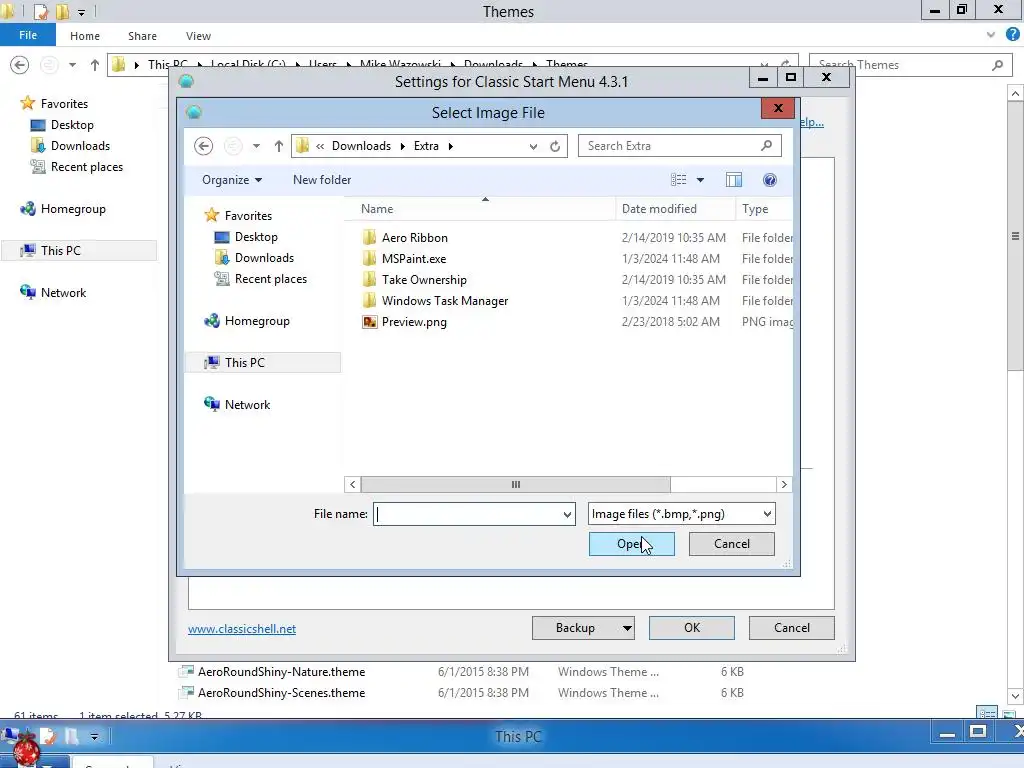The height and width of the screenshot is (768, 1024).
Task: Select AeroRoundShiny-Nature.theme file
Action: pyautogui.click(x=281, y=671)
